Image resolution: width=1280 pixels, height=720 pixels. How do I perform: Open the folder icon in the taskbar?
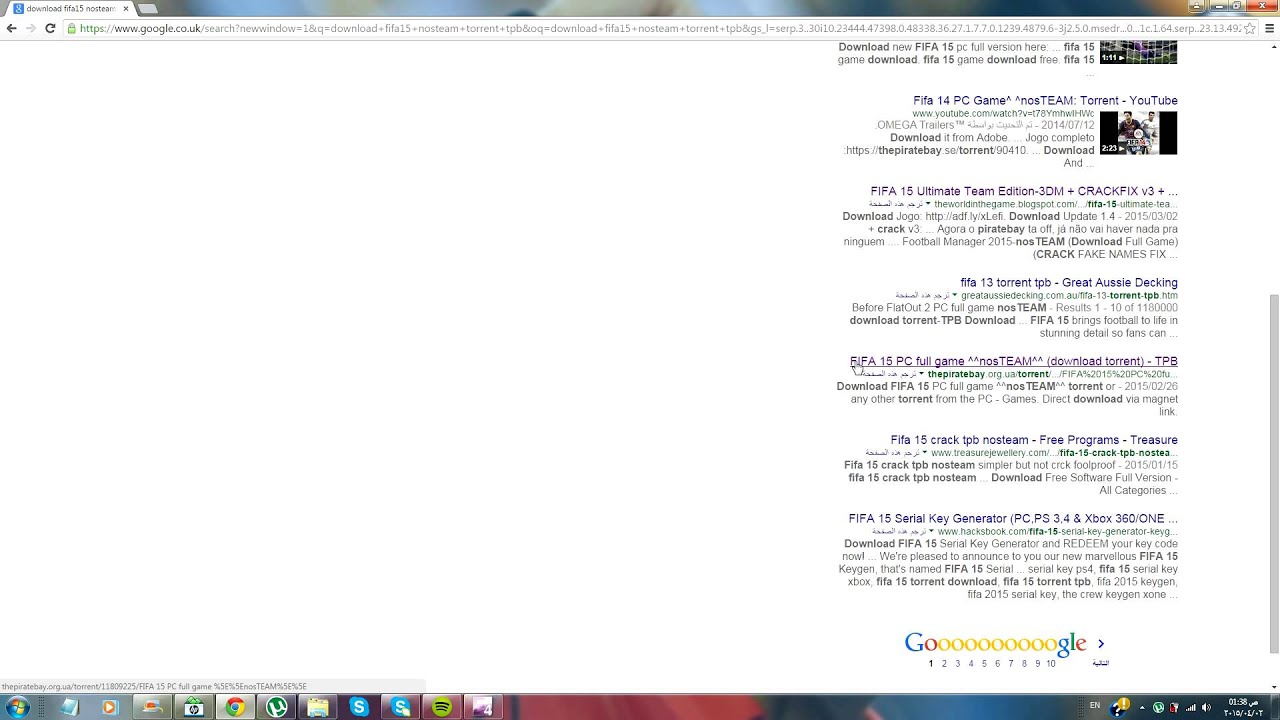(x=318, y=707)
